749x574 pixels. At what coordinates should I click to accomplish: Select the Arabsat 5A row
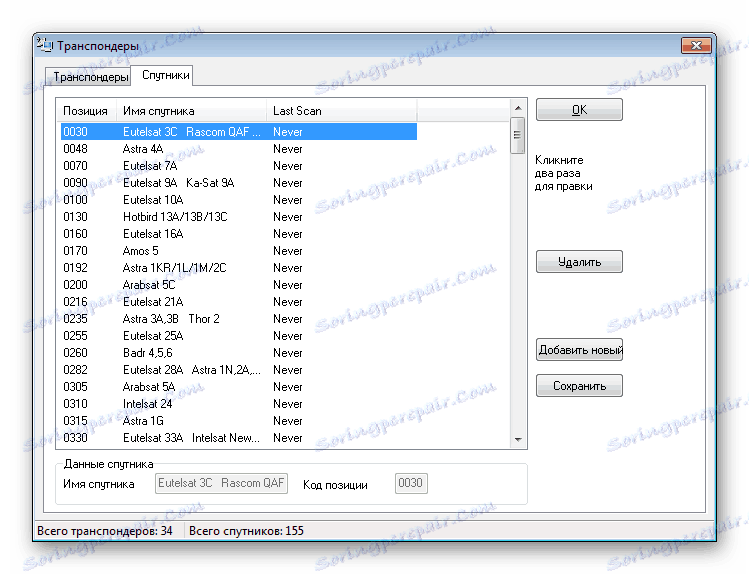click(239, 387)
